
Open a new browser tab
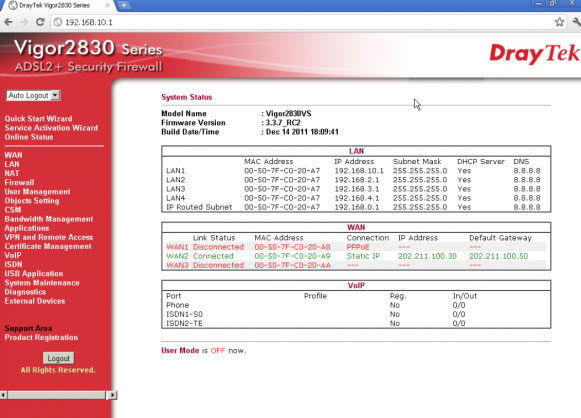(124, 5)
